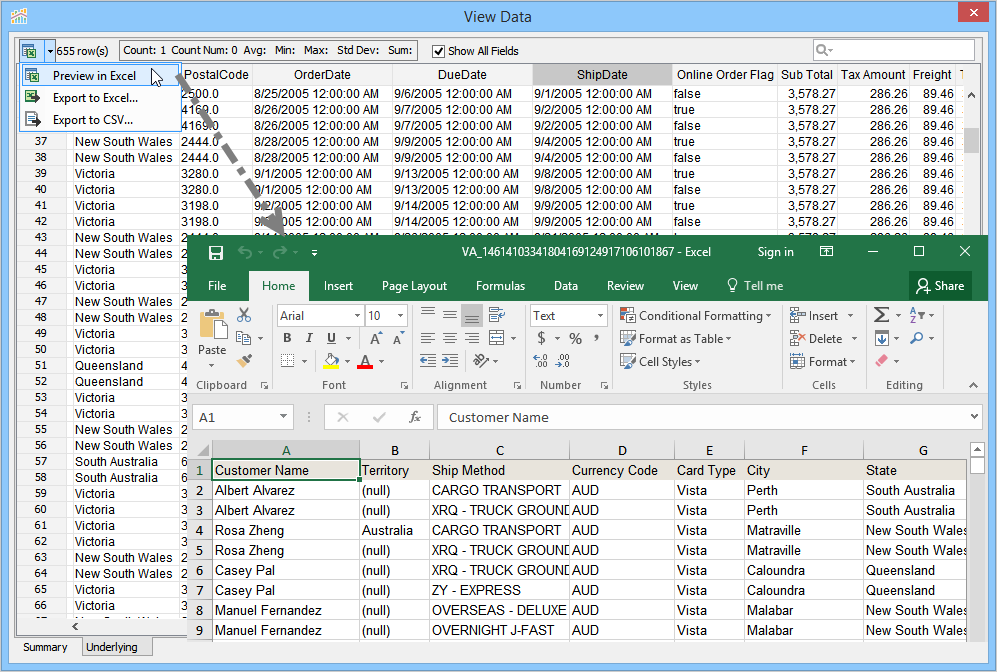
Task: Click the Excel Name Box showing A1
Action: point(243,417)
